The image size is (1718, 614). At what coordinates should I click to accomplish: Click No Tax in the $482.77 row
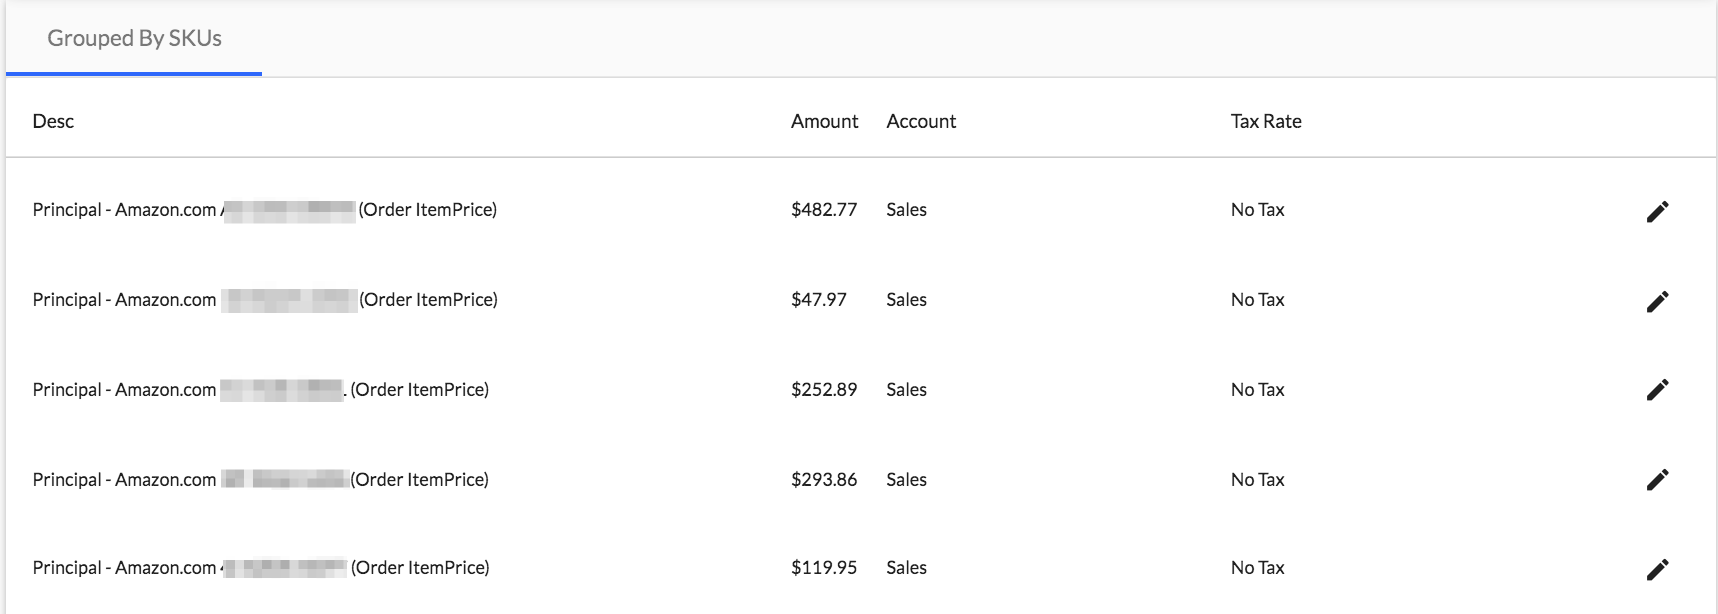(x=1258, y=210)
